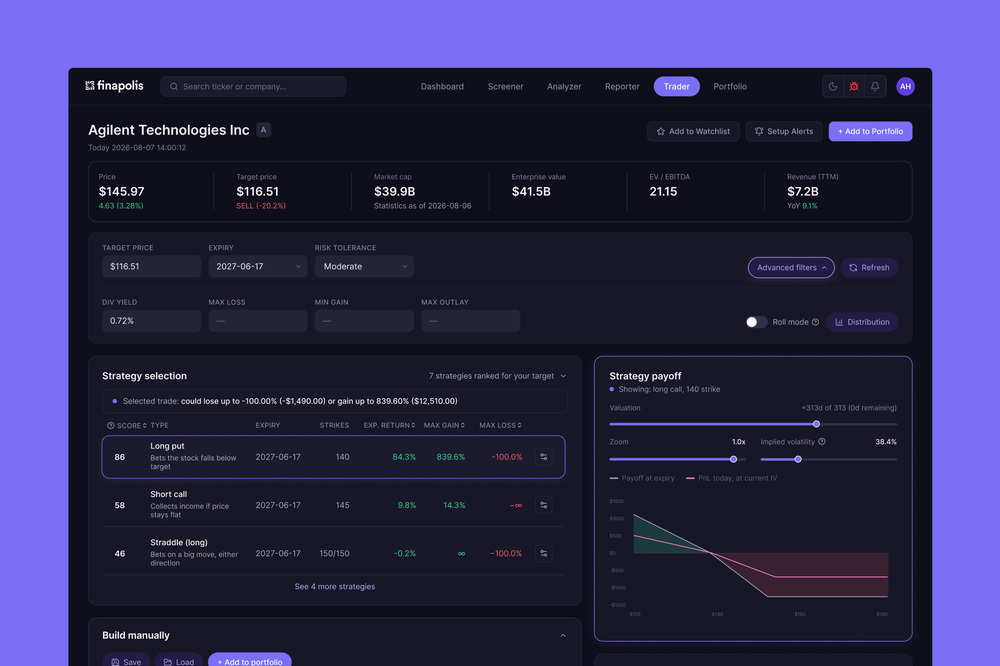The height and width of the screenshot is (666, 1000).
Task: Adjust the Valuation slider handle
Action: [816, 424]
